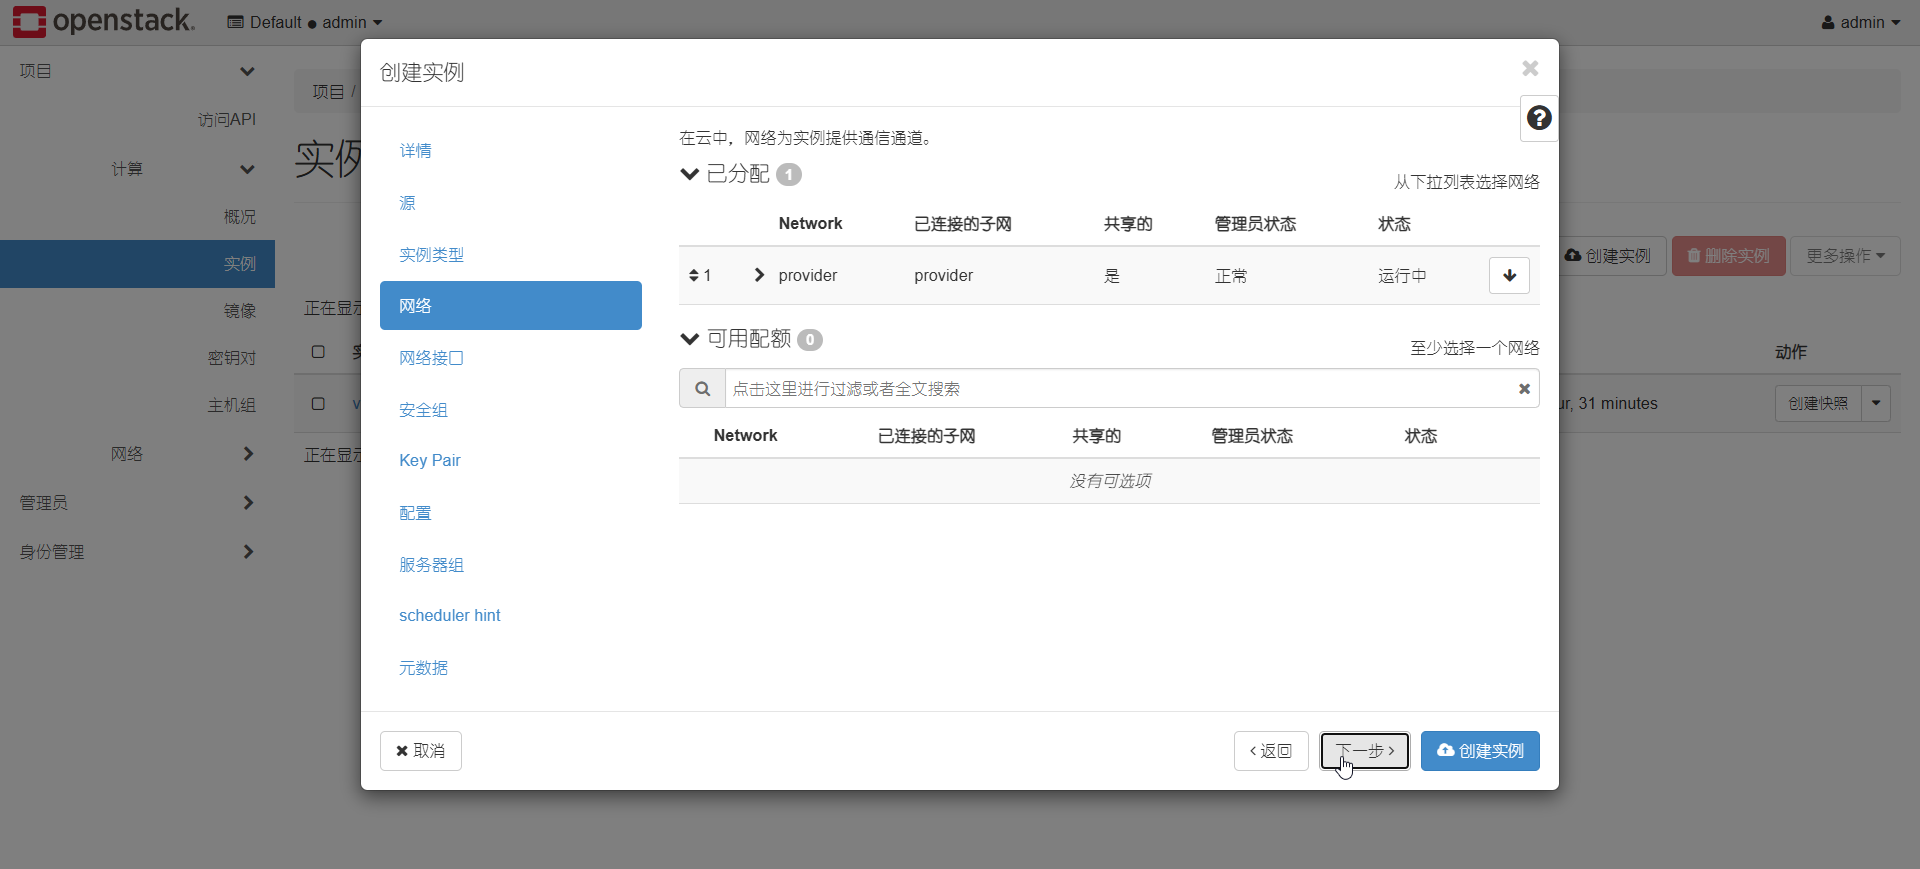Click the 下一步 button
1920x869 pixels.
pos(1364,750)
